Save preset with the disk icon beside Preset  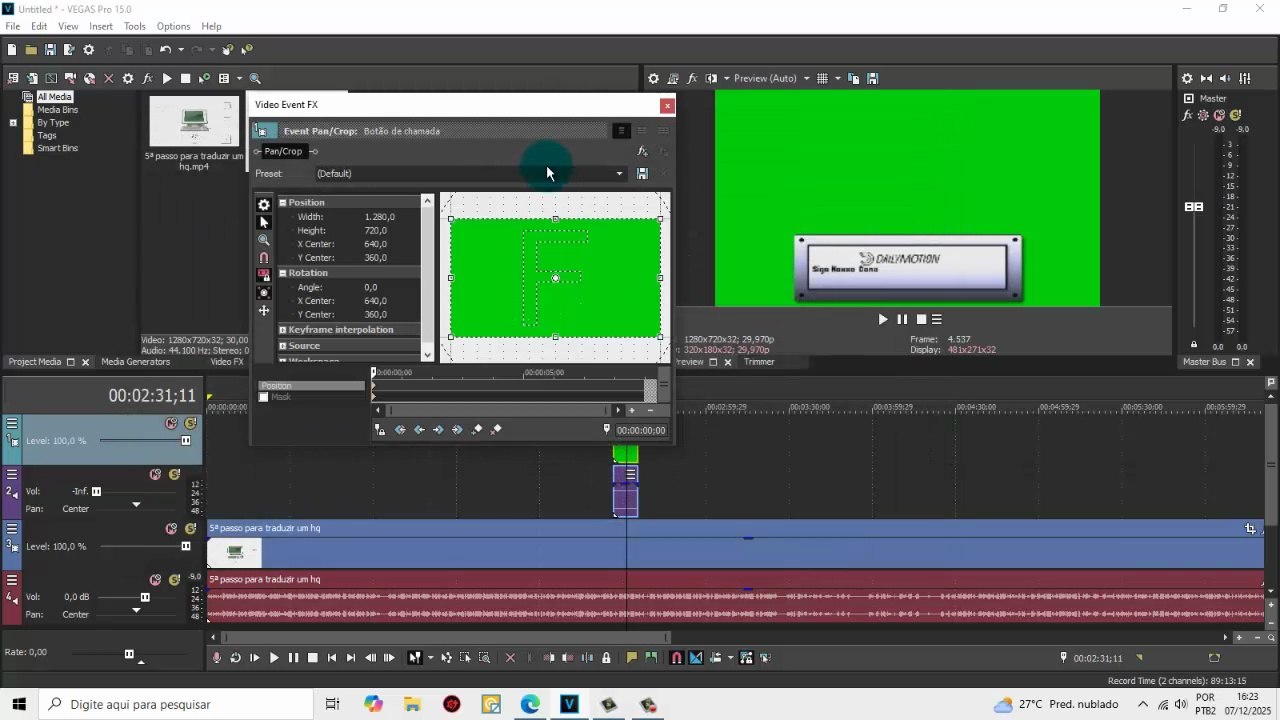642,174
